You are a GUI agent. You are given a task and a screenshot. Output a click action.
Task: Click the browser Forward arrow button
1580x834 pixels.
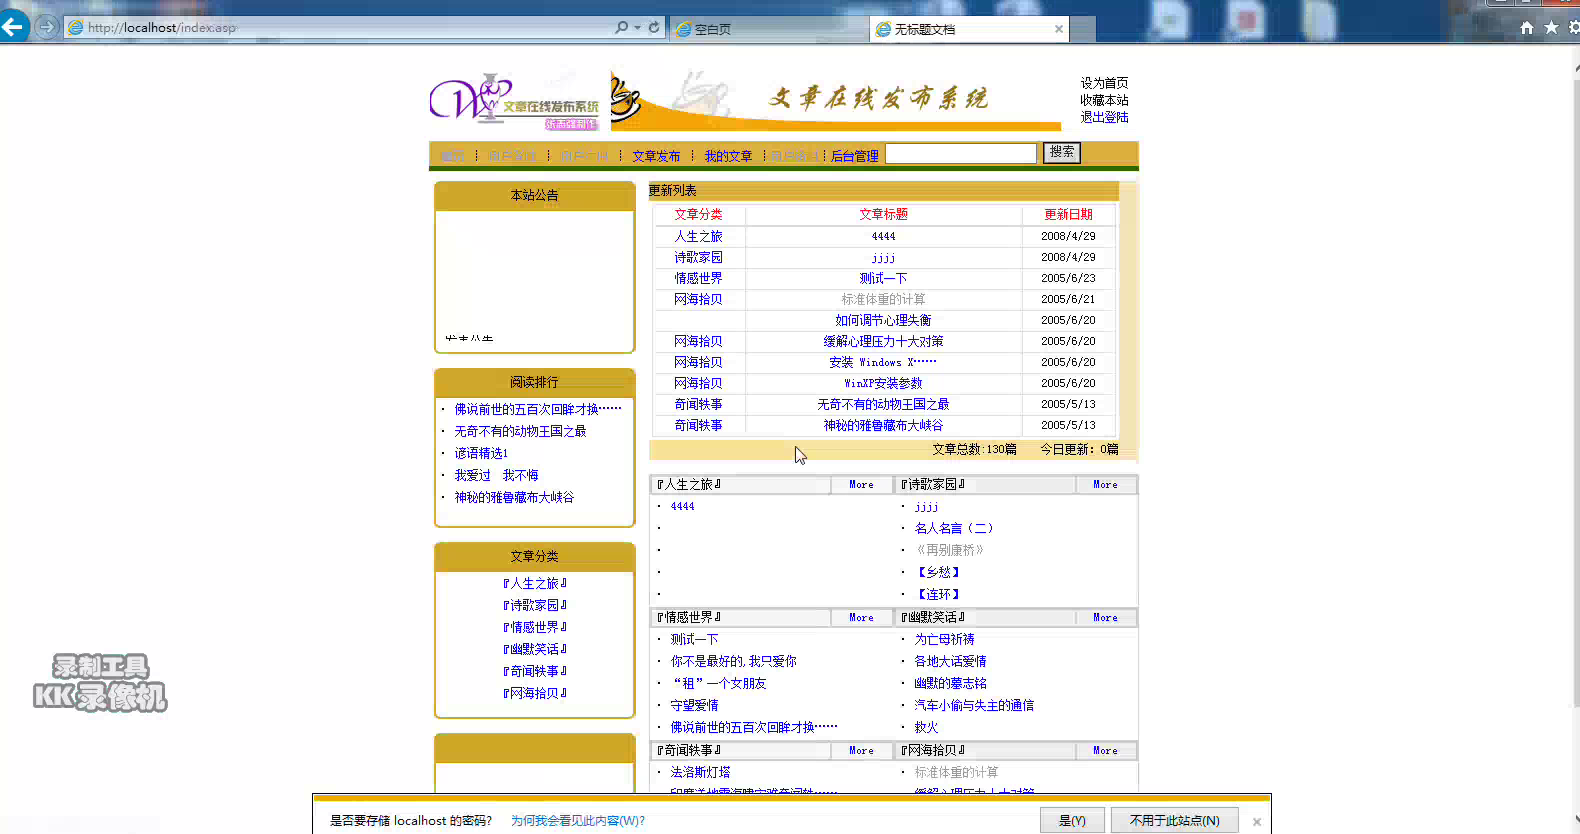pos(46,27)
